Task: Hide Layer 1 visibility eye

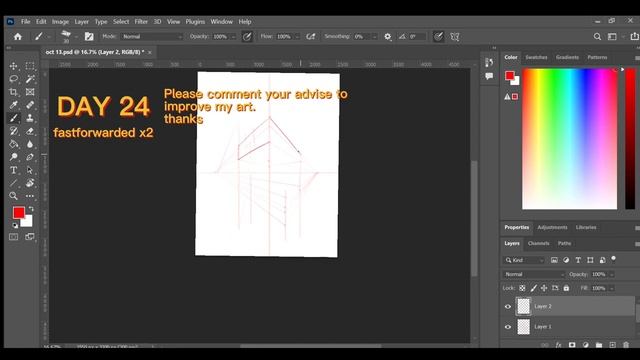Action: pos(508,327)
